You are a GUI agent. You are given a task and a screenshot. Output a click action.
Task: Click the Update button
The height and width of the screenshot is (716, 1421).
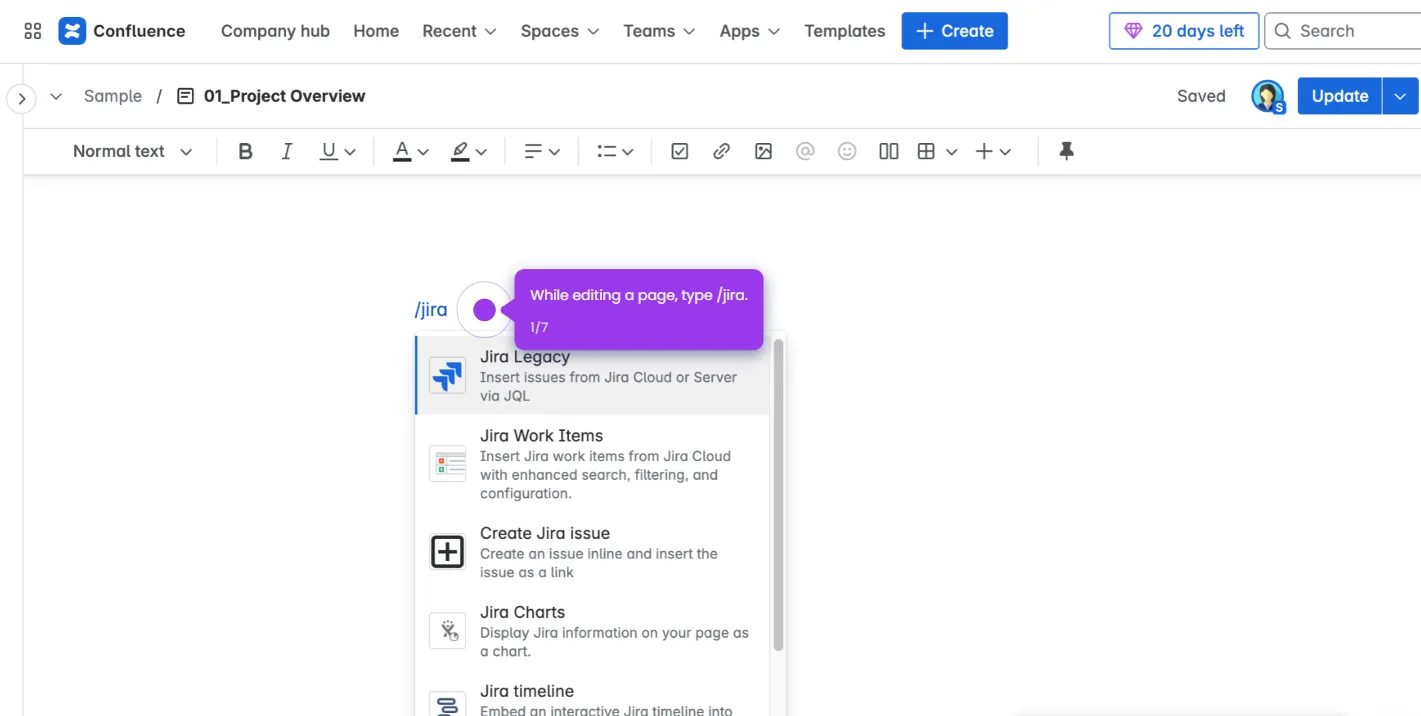coord(1340,96)
